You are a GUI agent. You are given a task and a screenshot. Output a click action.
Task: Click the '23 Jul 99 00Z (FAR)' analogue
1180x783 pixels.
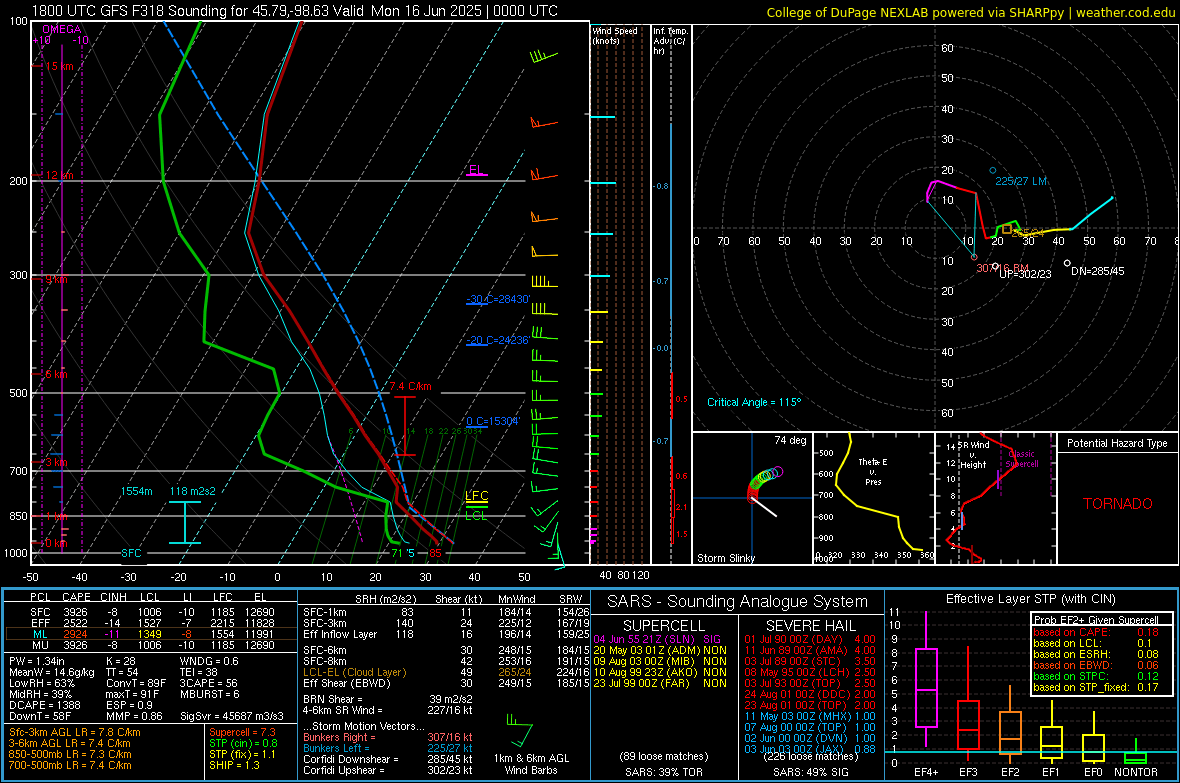click(x=660, y=683)
